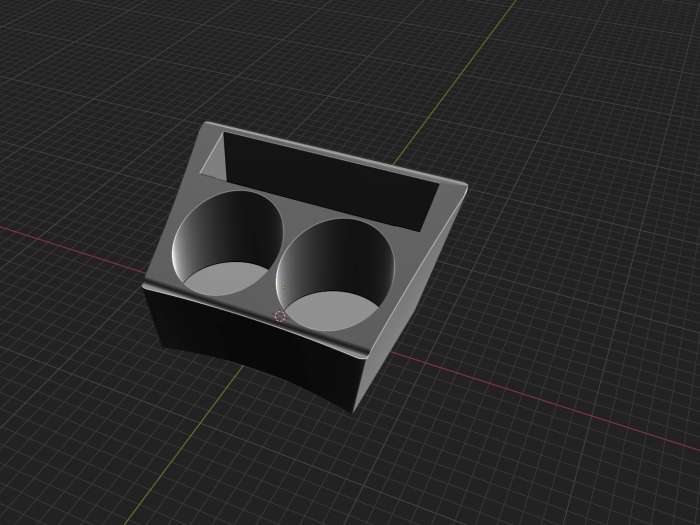Click the 3D cursor at the model's front edge

point(281,317)
